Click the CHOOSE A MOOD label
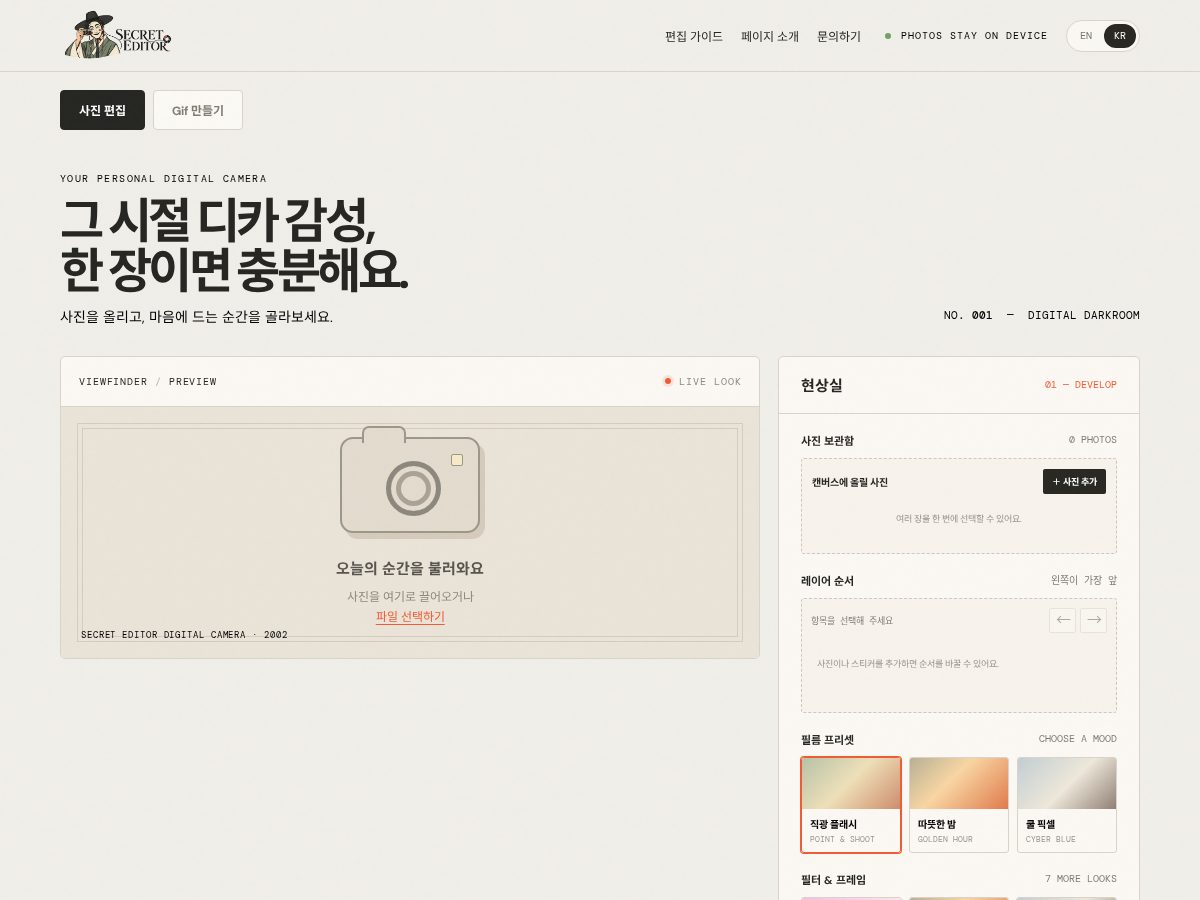This screenshot has height=900, width=1200. 1078,739
